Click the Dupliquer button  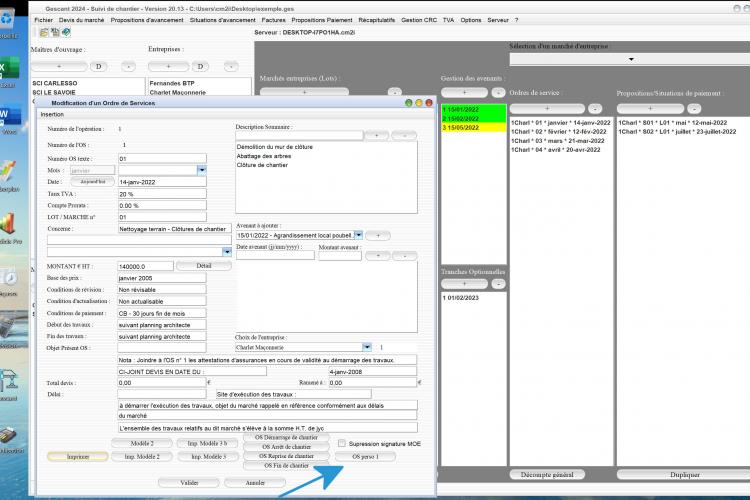point(684,475)
